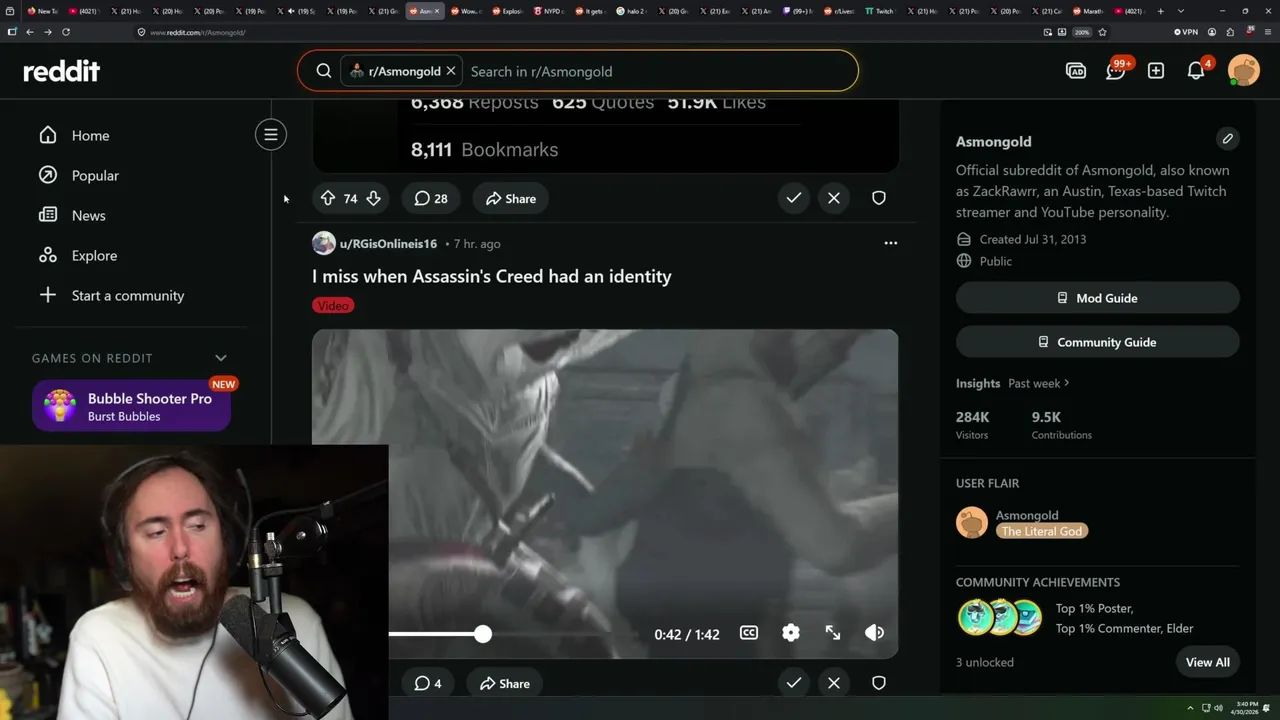Collapse the left navigation sidebar
The width and height of the screenshot is (1280, 720).
click(x=271, y=135)
